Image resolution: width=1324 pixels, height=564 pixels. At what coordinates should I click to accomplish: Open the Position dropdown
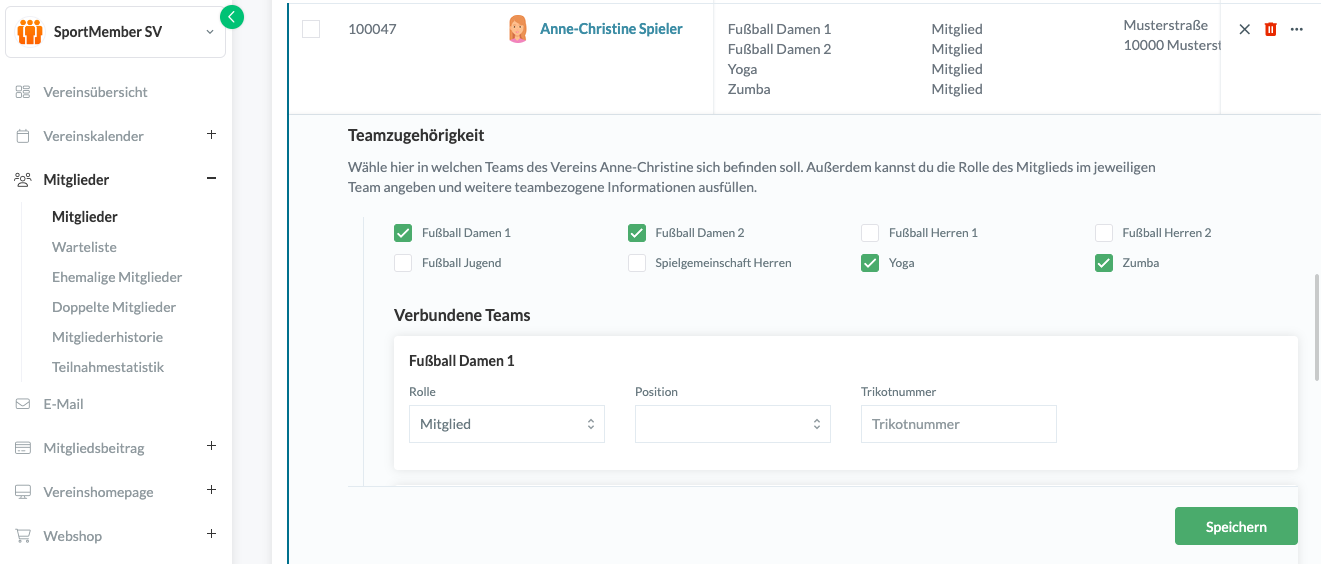[733, 424]
